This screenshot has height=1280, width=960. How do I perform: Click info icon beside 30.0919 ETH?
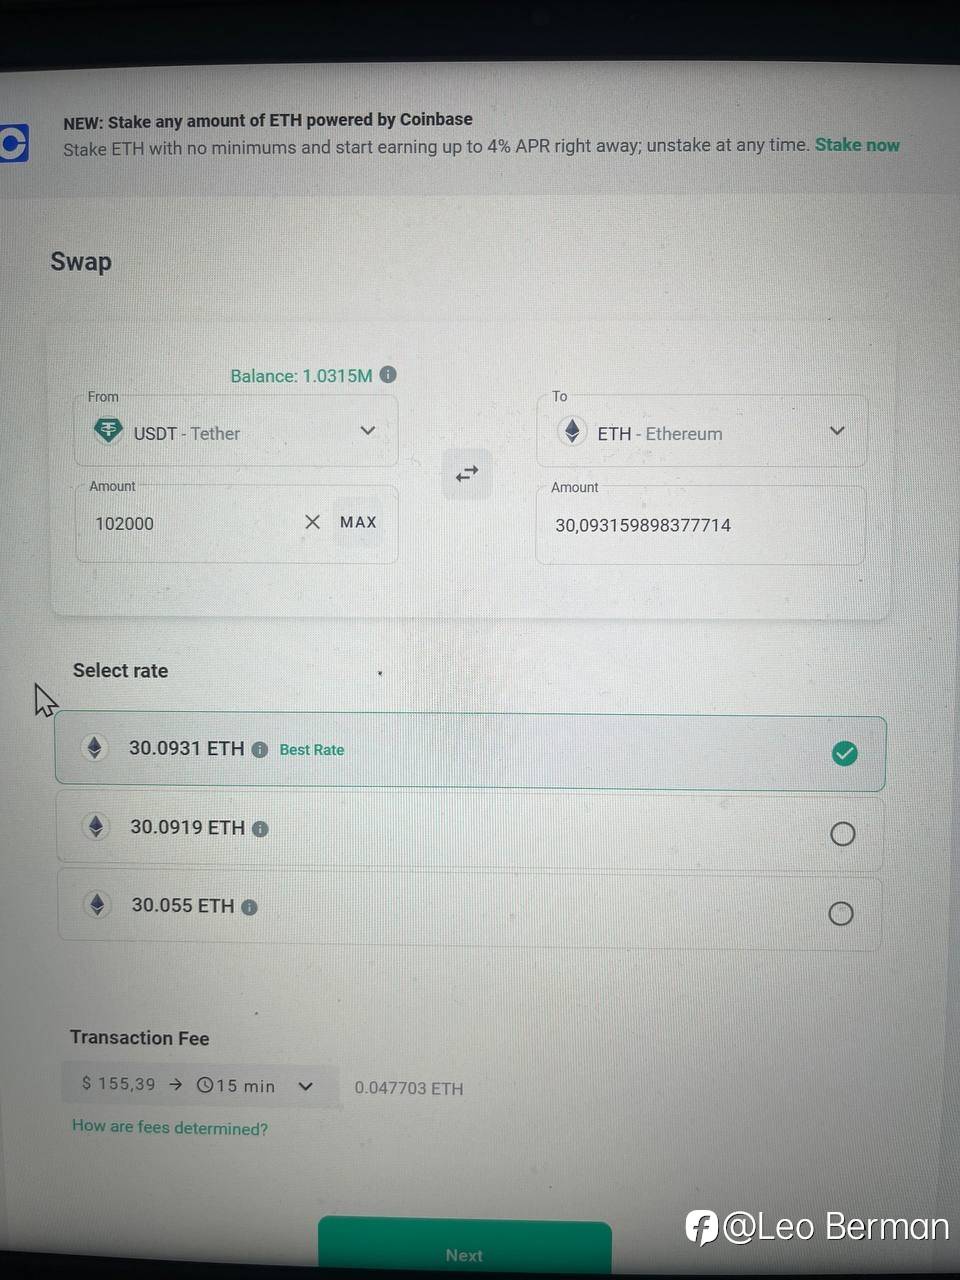point(260,828)
